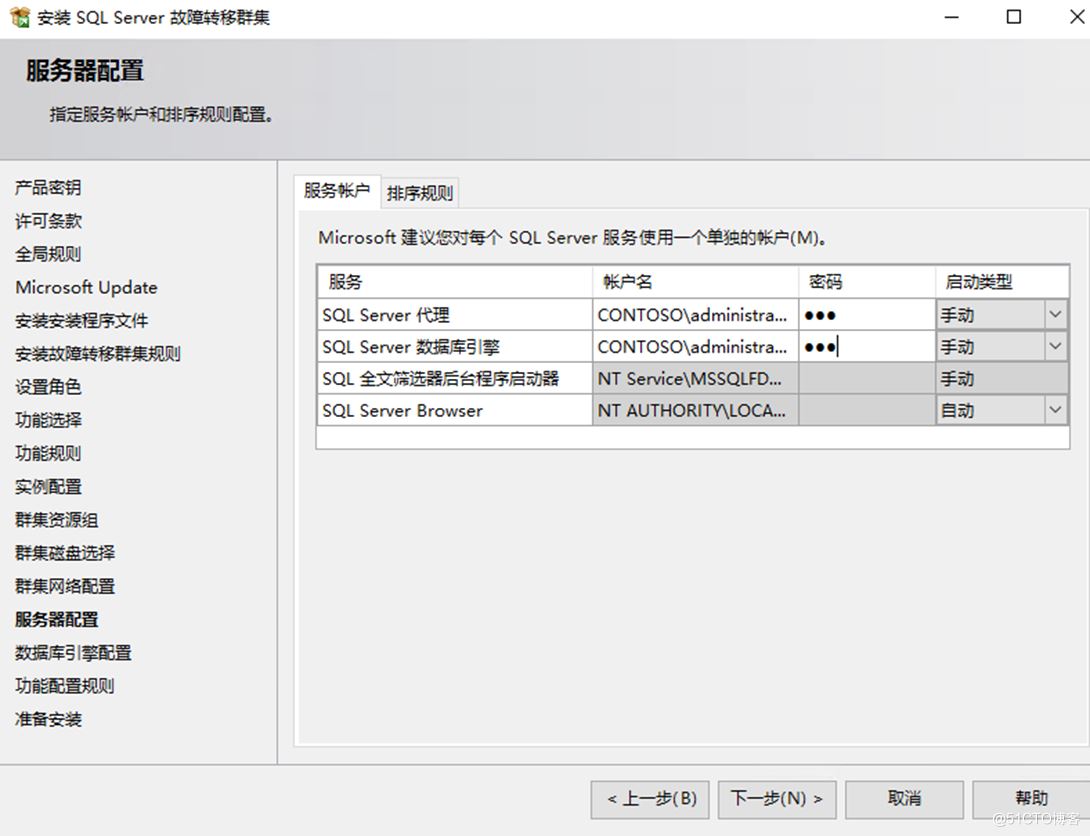Open 准备安装 in the sidebar
1090x836 pixels.
[x=46, y=719]
